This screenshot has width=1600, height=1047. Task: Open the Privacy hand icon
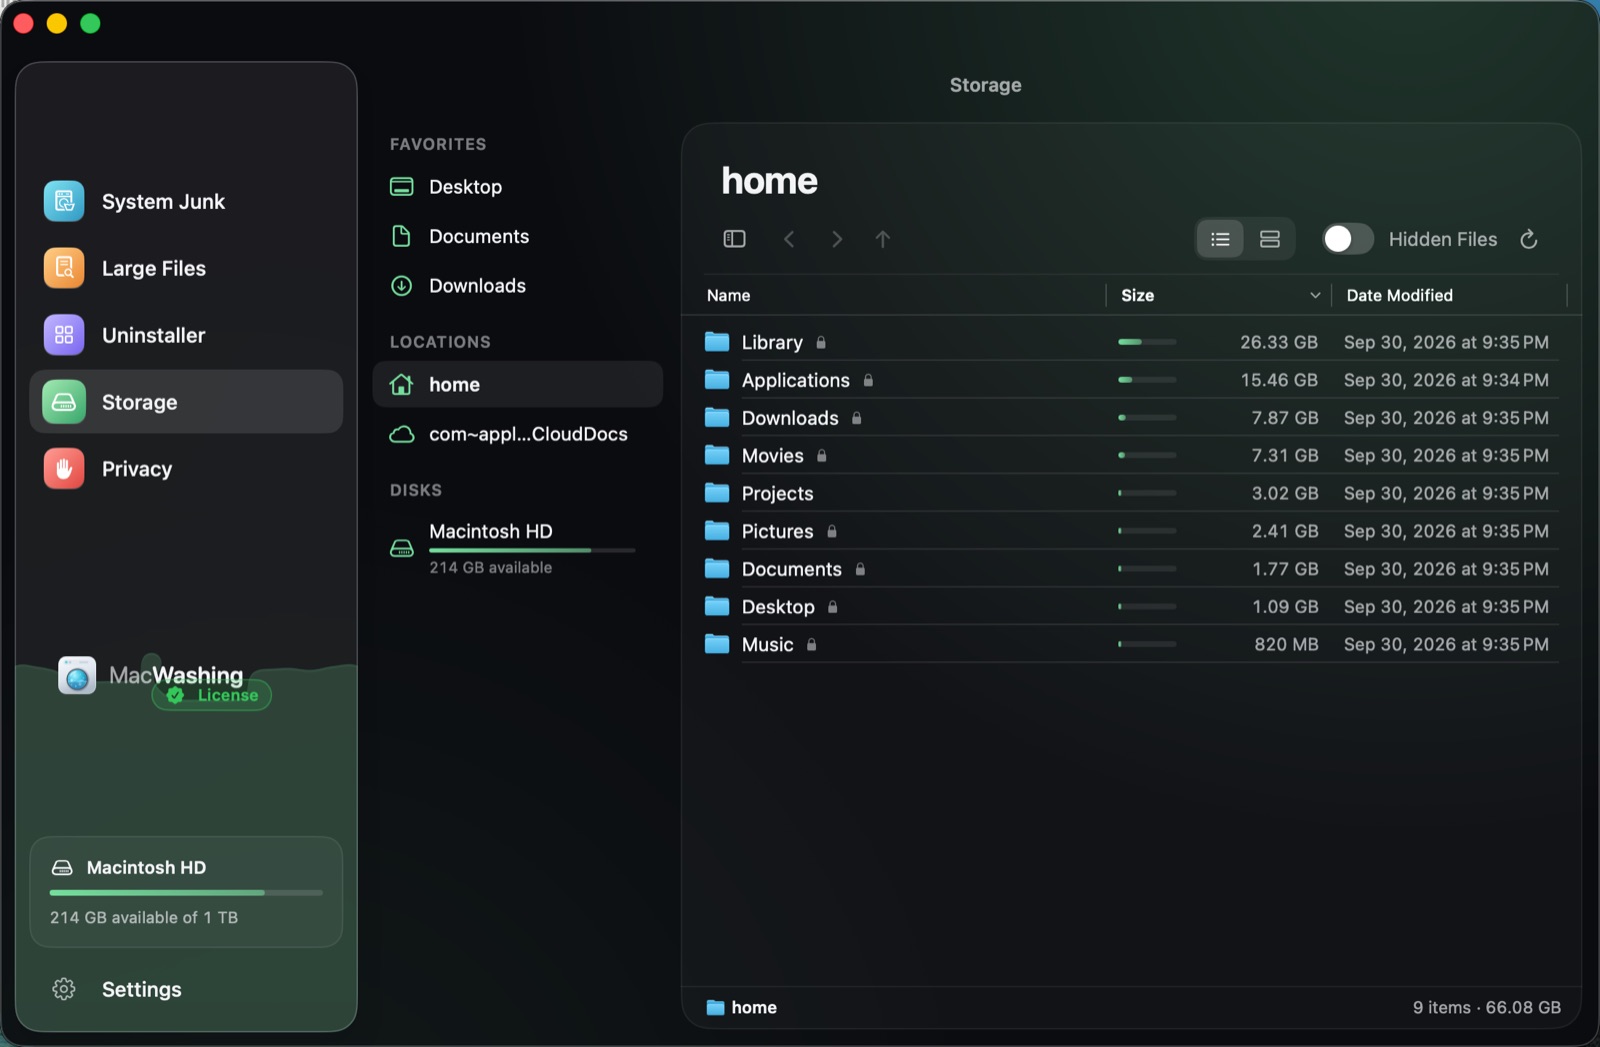coord(64,469)
